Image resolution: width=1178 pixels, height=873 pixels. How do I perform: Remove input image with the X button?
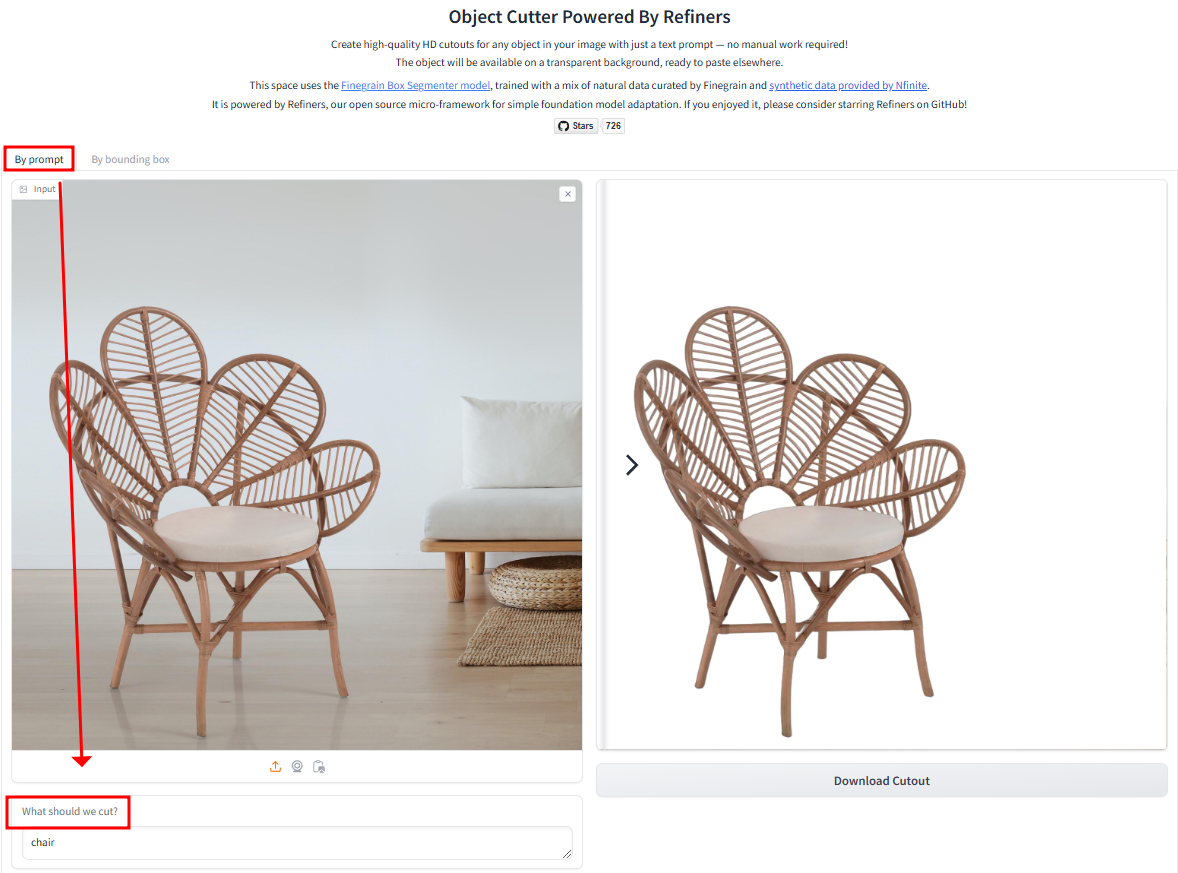click(568, 194)
